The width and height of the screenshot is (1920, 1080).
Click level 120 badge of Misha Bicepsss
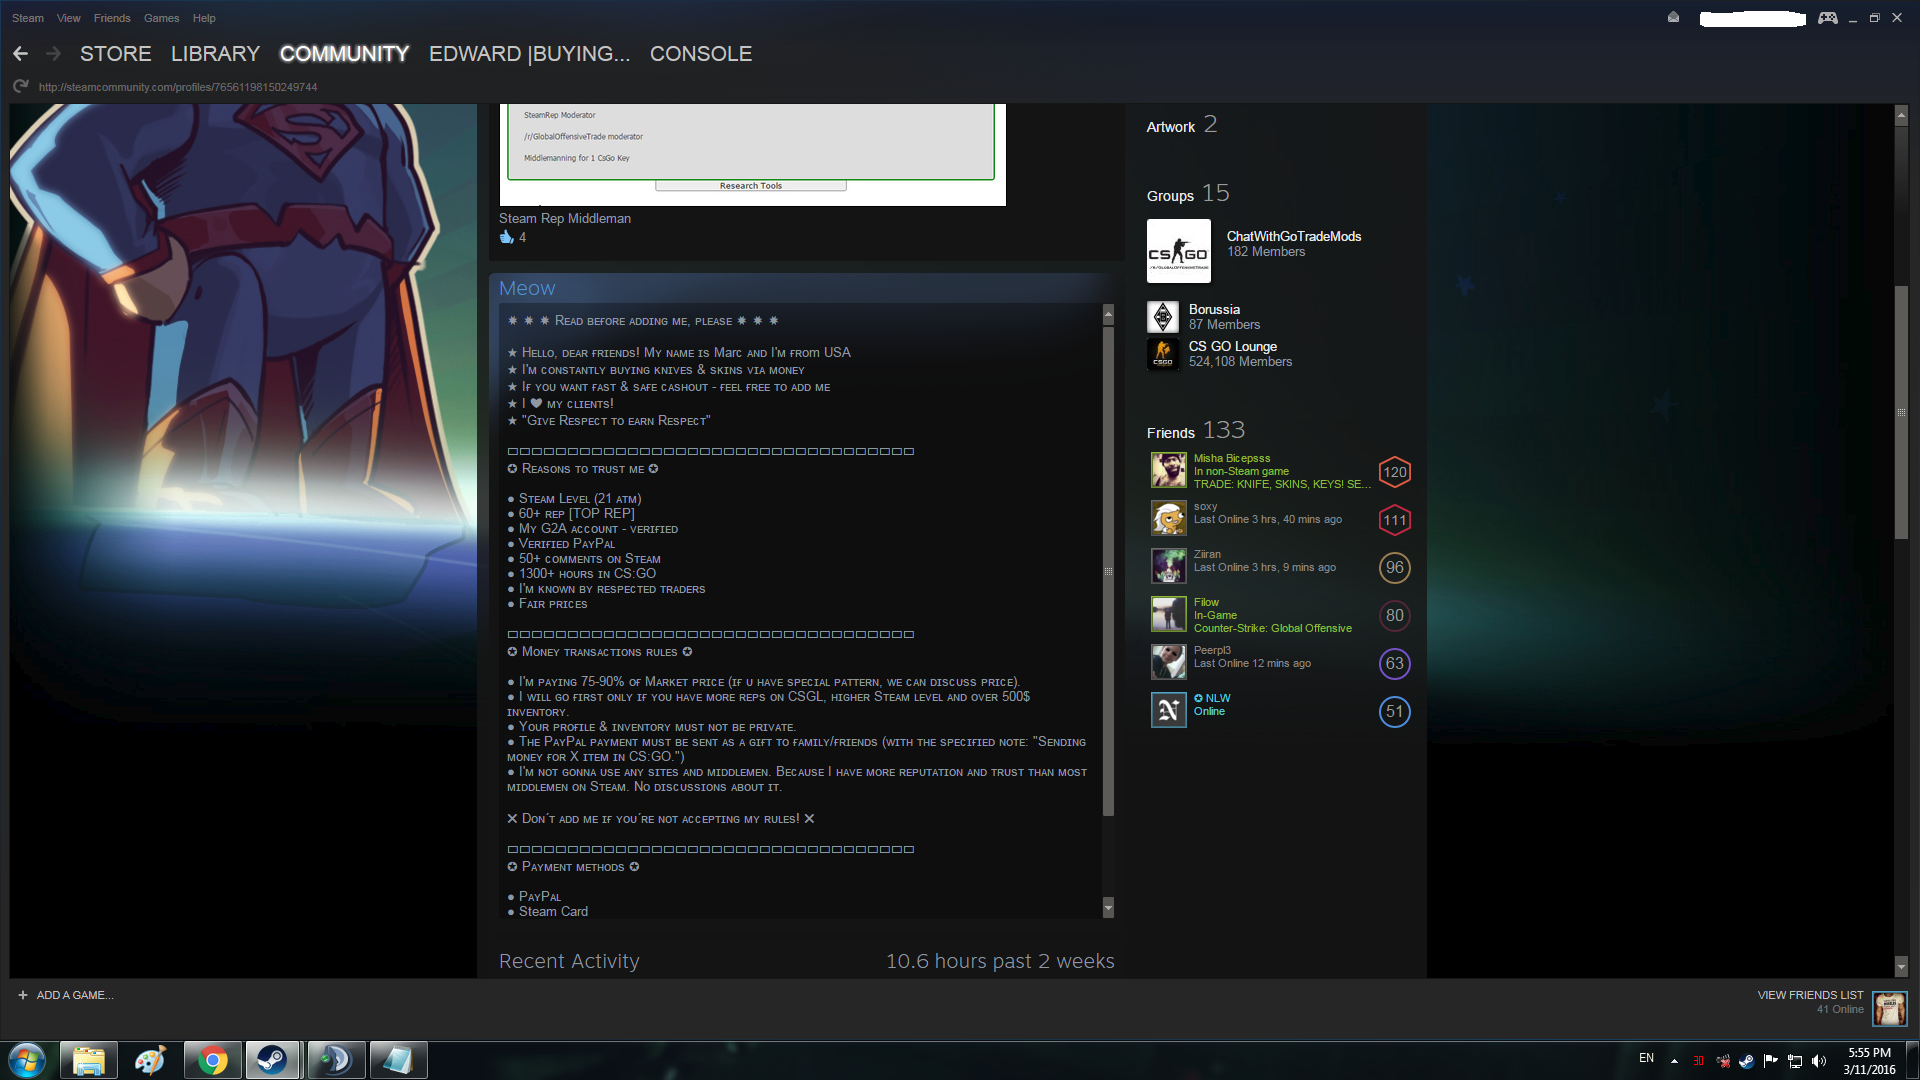[x=1394, y=472]
